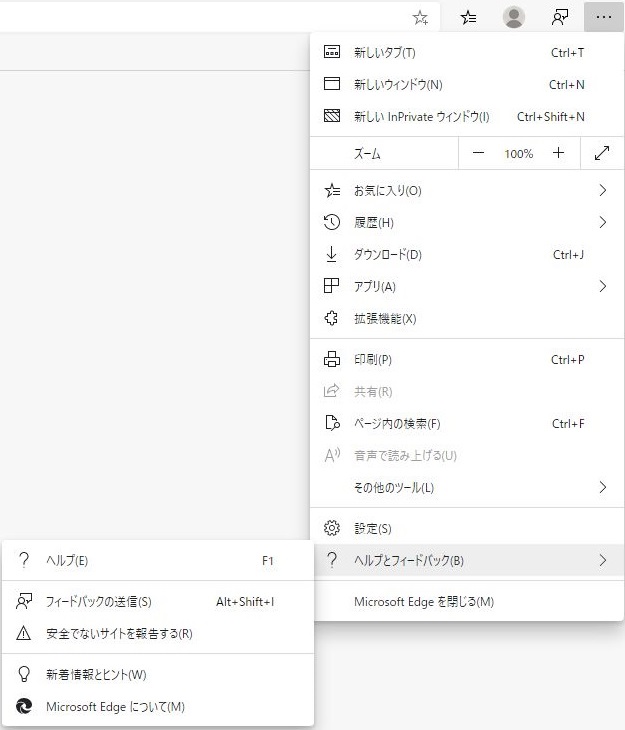This screenshot has height=730, width=625.
Task: Select ヘルプ(E) in the submenu
Action: (158, 561)
